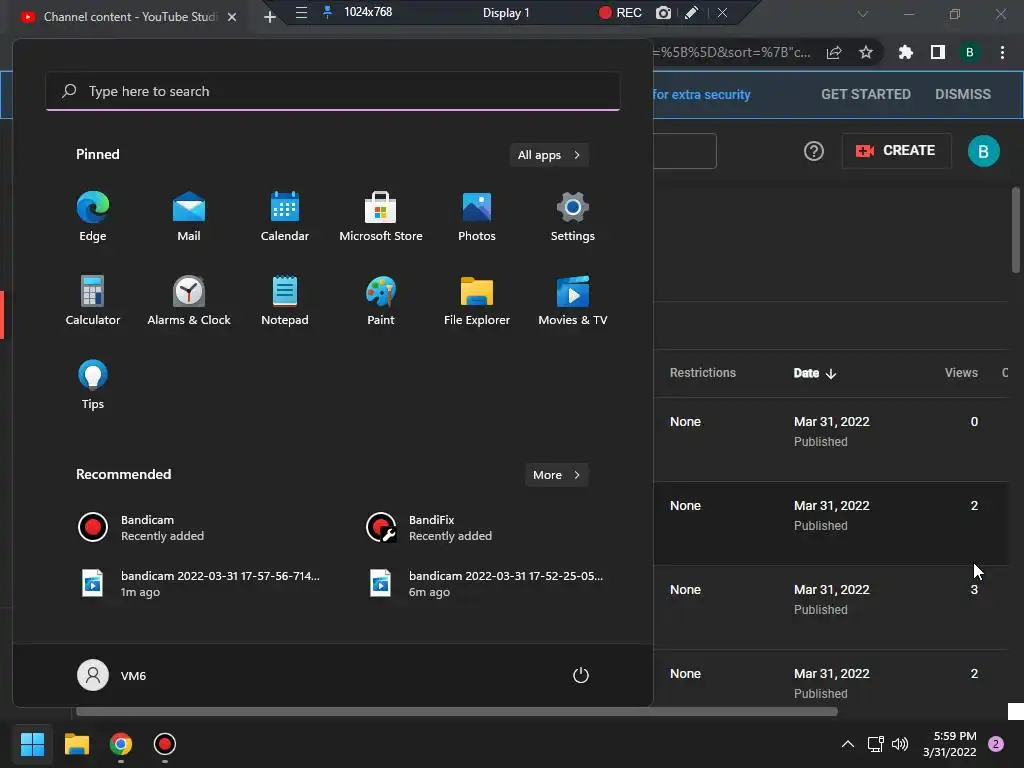1024x768 pixels.
Task: Show More recommended items
Action: pos(556,475)
